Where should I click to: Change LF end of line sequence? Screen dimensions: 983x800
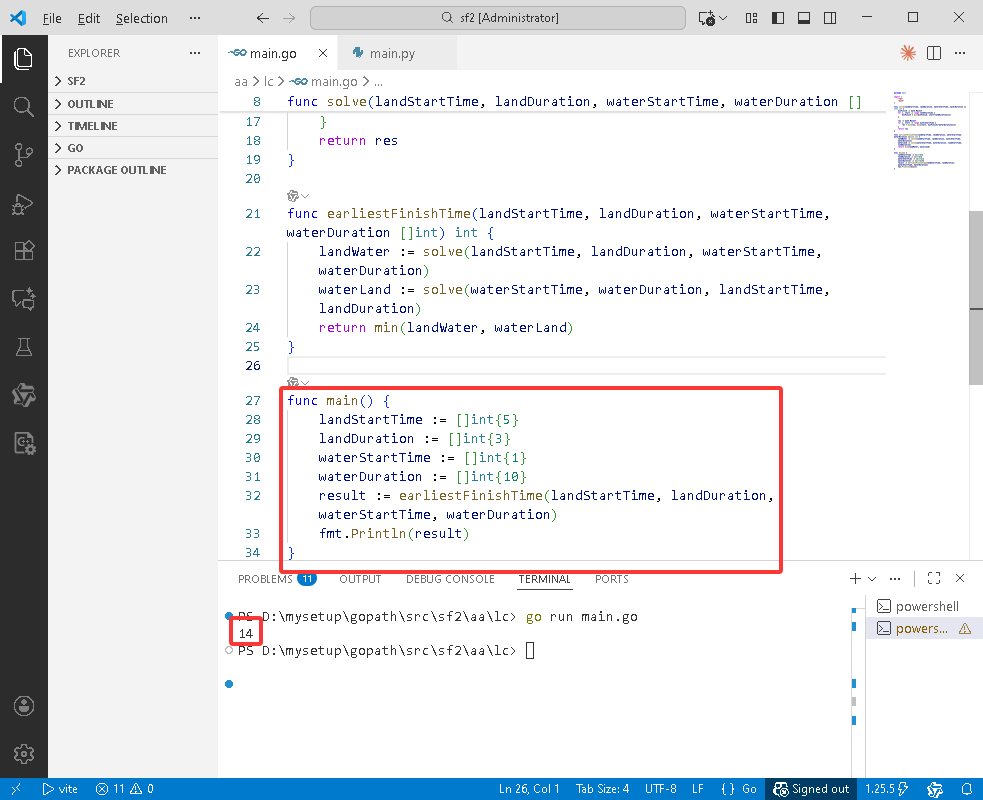697,789
